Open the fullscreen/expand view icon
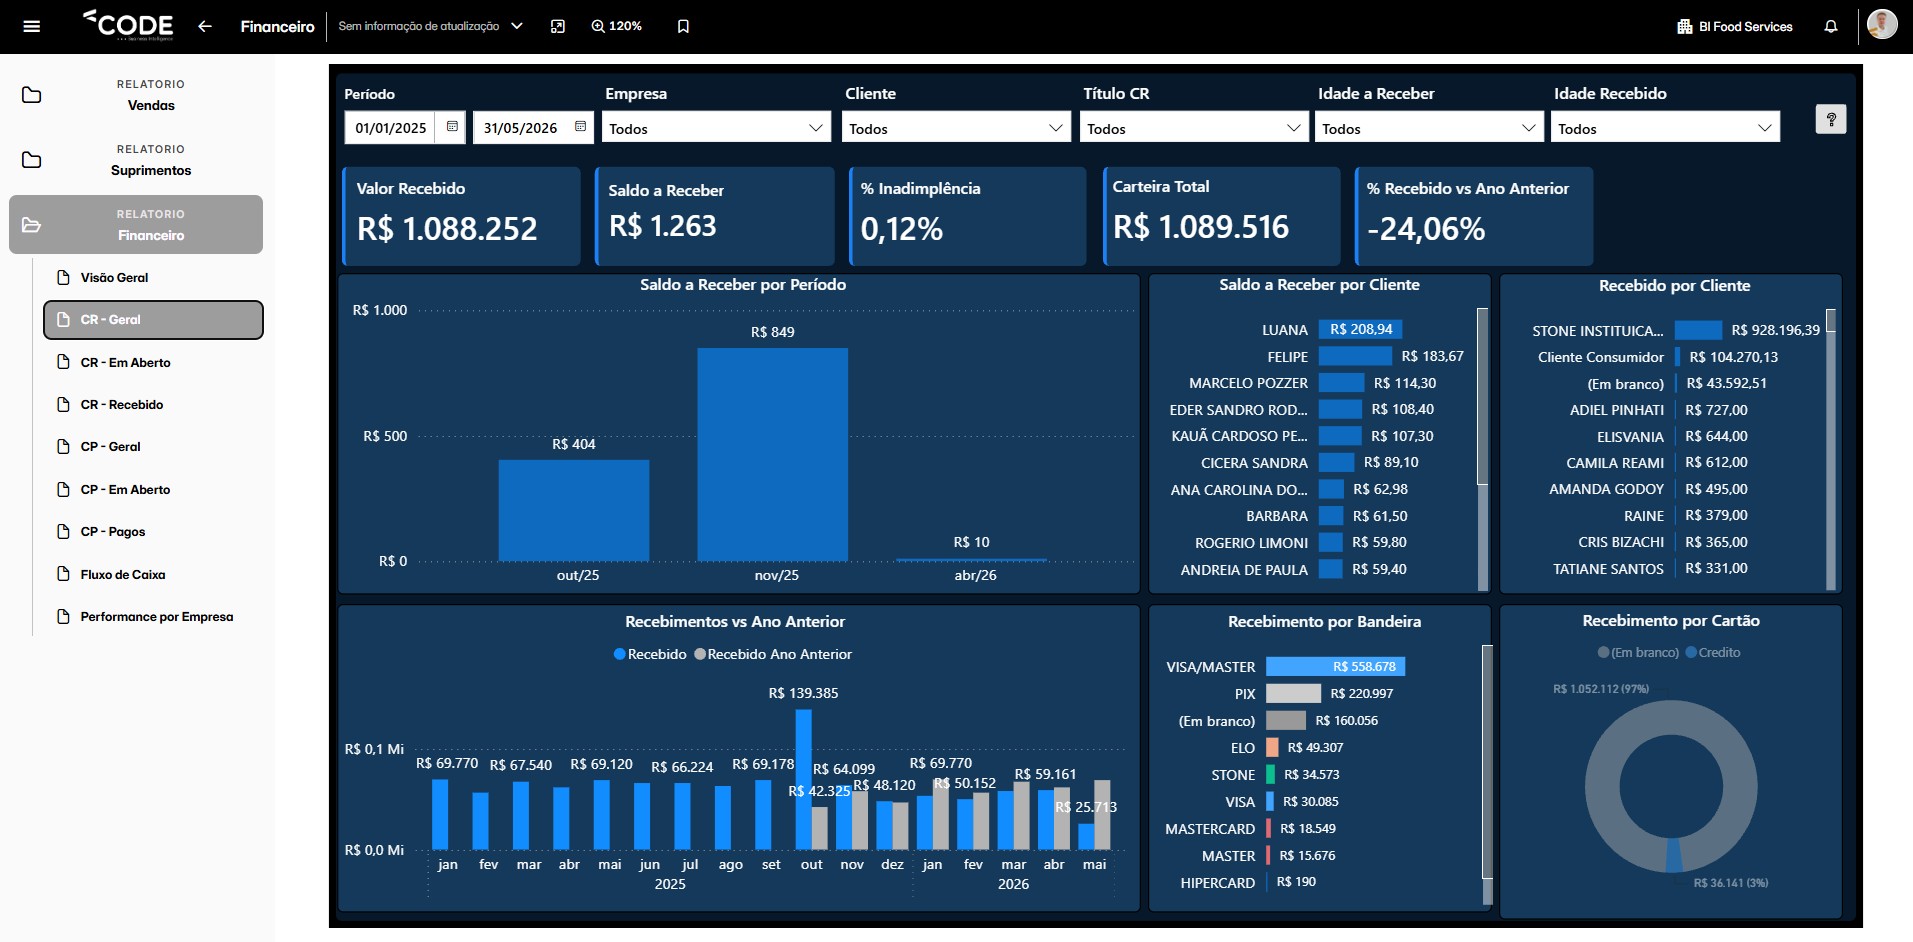This screenshot has height=942, width=1913. (x=558, y=26)
